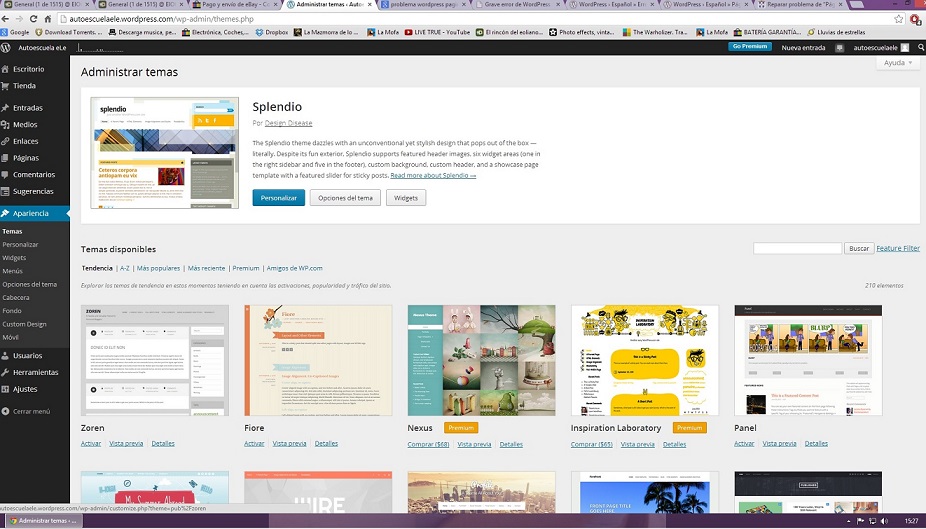Switch to Pago y envío de eBay tab

point(235,5)
